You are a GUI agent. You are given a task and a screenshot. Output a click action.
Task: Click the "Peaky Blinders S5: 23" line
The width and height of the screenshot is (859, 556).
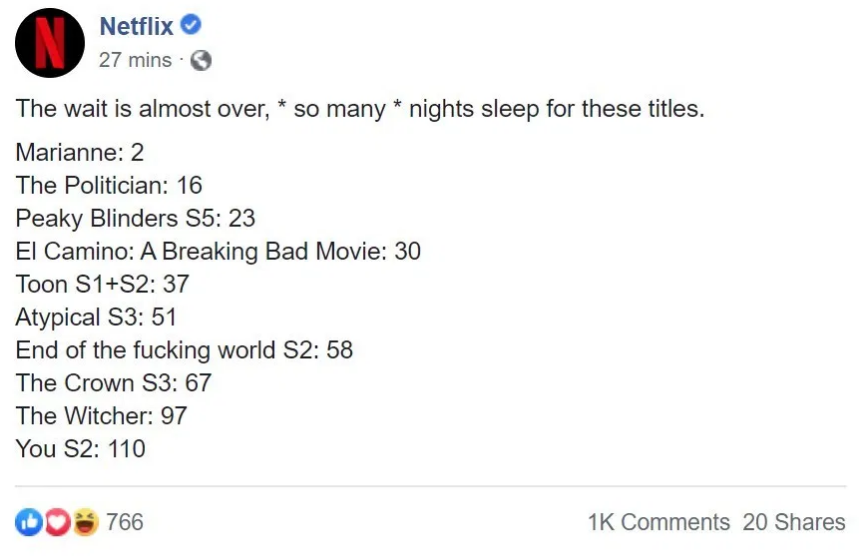(x=135, y=218)
